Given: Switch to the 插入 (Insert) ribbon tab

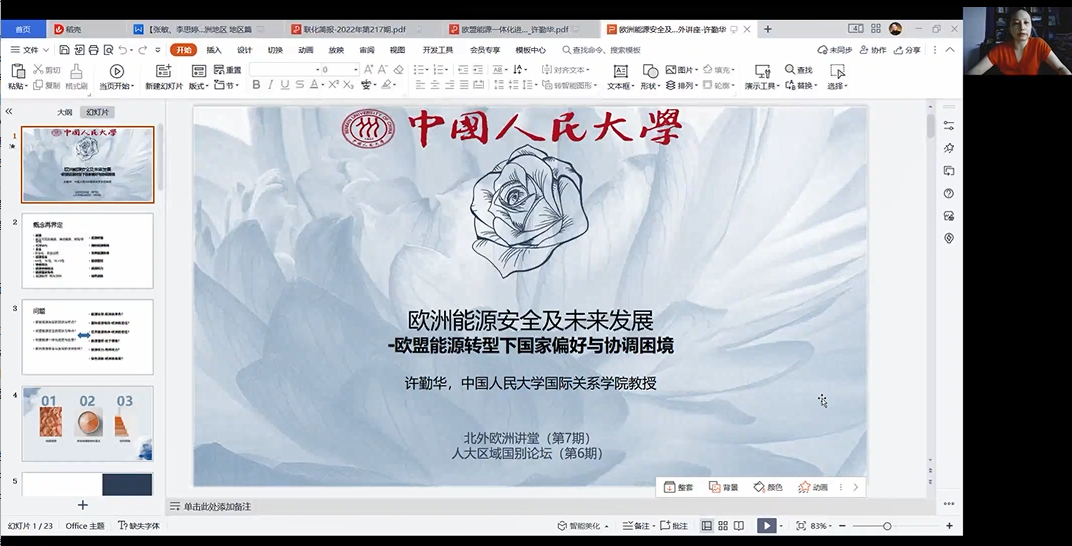Looking at the screenshot, I should pos(214,49).
